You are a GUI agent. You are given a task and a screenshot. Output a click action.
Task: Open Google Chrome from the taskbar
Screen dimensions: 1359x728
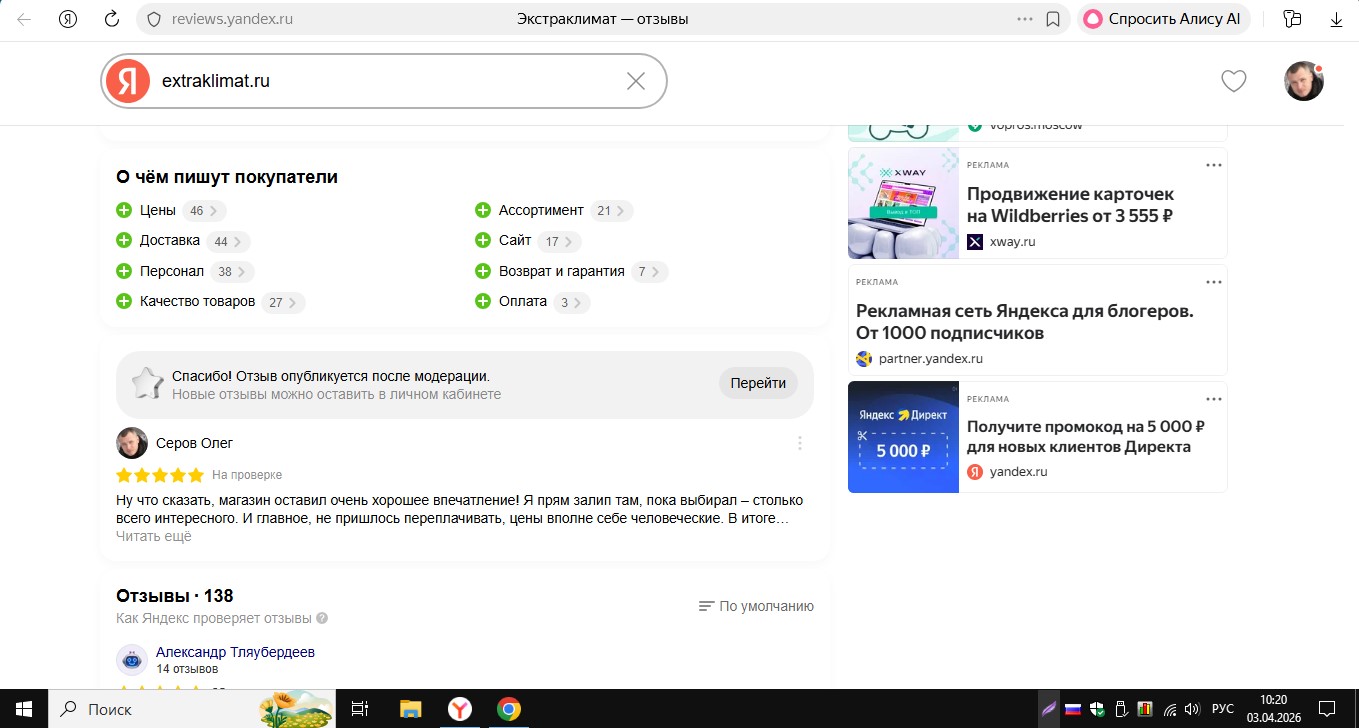pos(509,709)
